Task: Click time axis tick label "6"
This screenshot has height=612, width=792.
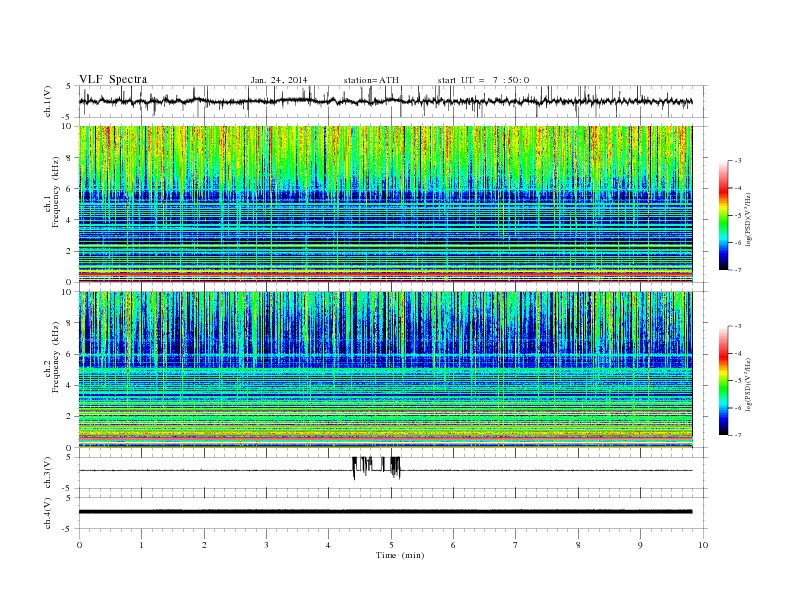Action: (x=454, y=545)
